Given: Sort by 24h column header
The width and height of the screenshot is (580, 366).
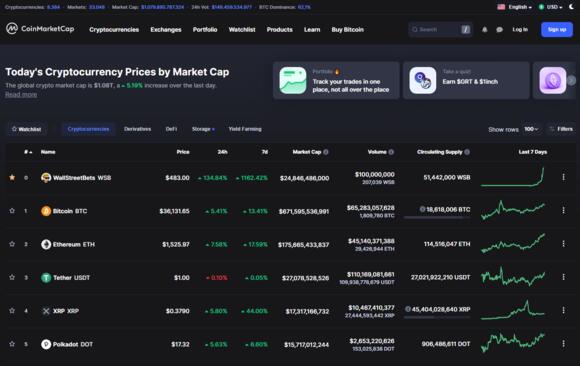Looking at the screenshot, I should (x=222, y=152).
